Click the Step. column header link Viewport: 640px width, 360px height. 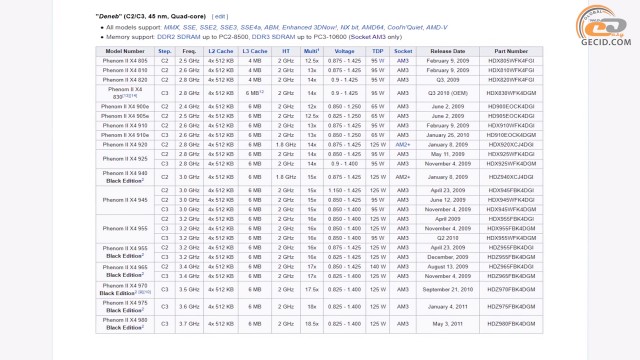tap(164, 51)
